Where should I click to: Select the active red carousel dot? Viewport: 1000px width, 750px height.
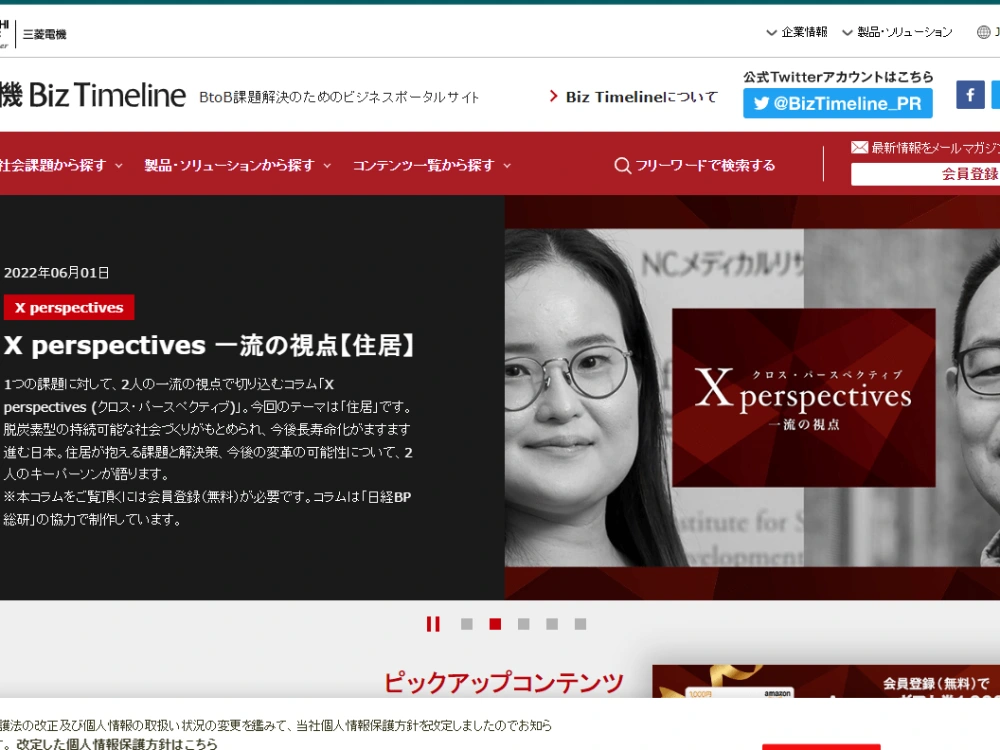(x=495, y=624)
